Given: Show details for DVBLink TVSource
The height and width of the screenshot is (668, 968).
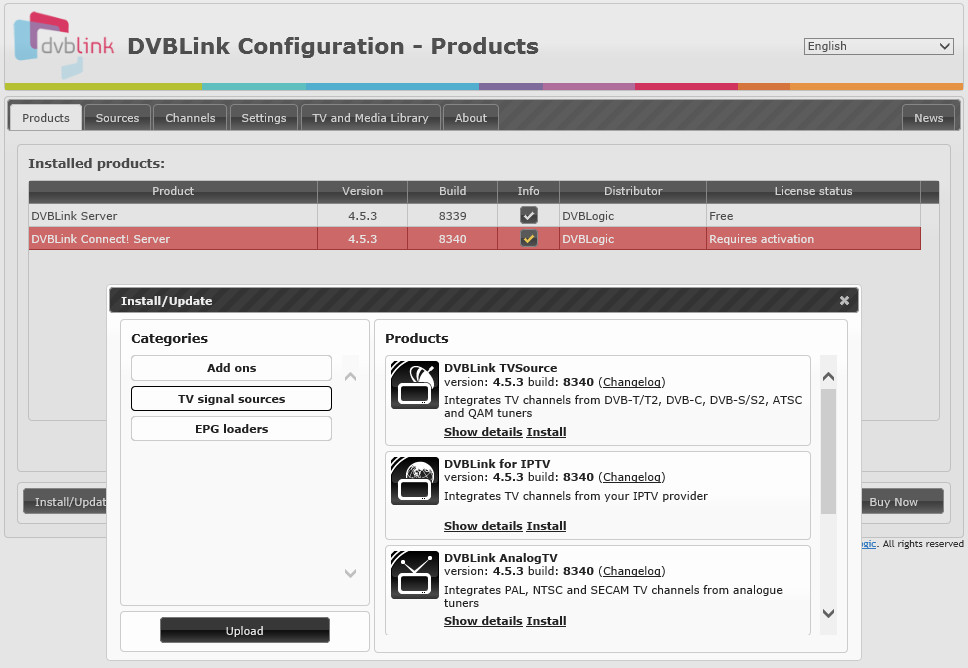Looking at the screenshot, I should pos(483,432).
